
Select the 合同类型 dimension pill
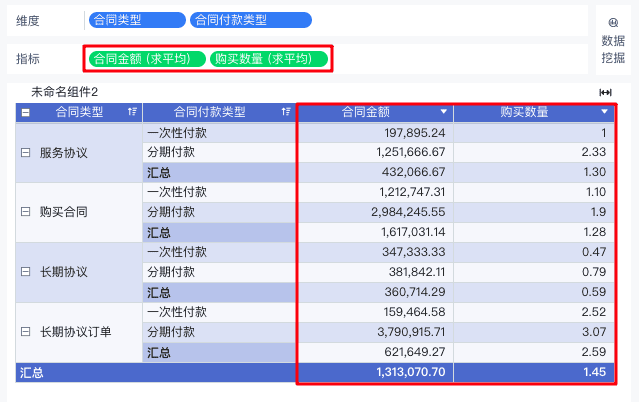(x=137, y=20)
